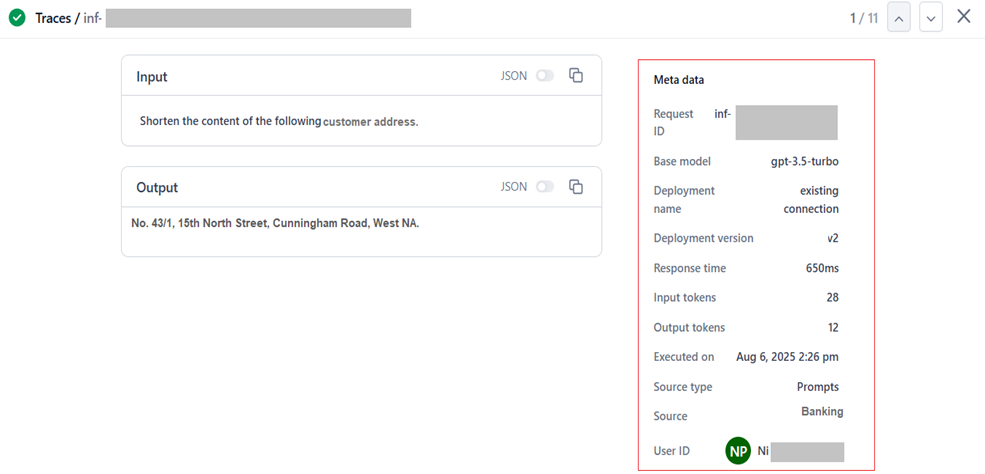Click the gpt-3.5-turbo base model value
The image size is (985, 474).
click(x=804, y=161)
